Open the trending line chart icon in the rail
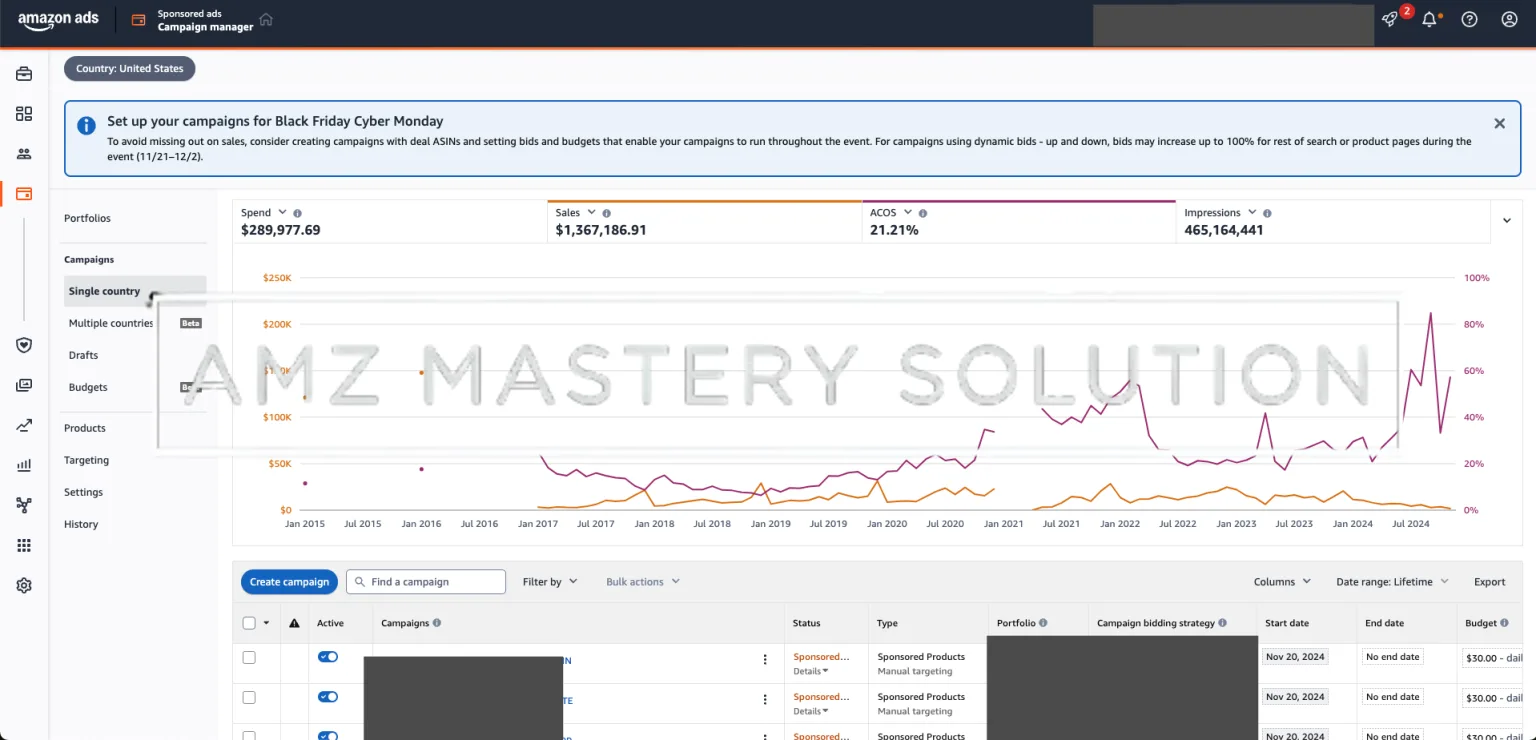The height and width of the screenshot is (740, 1536). click(x=24, y=425)
